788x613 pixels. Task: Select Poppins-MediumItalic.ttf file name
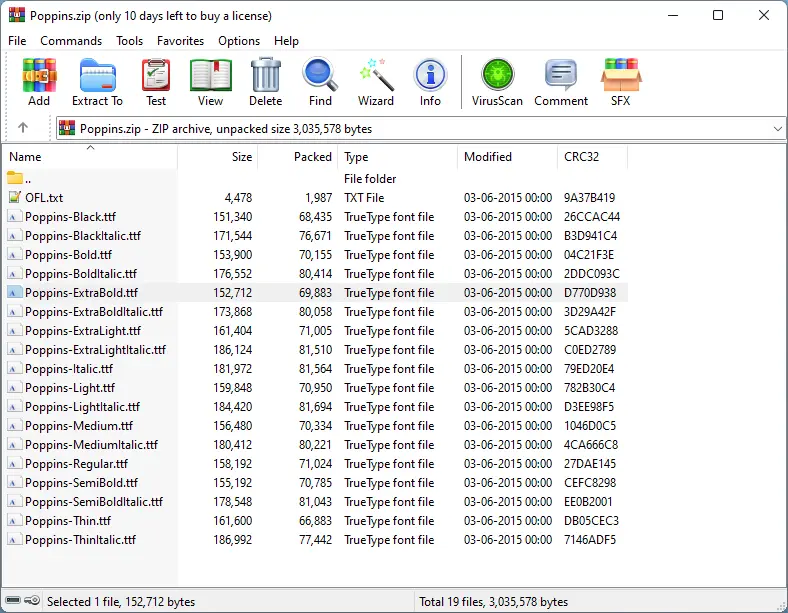(91, 445)
